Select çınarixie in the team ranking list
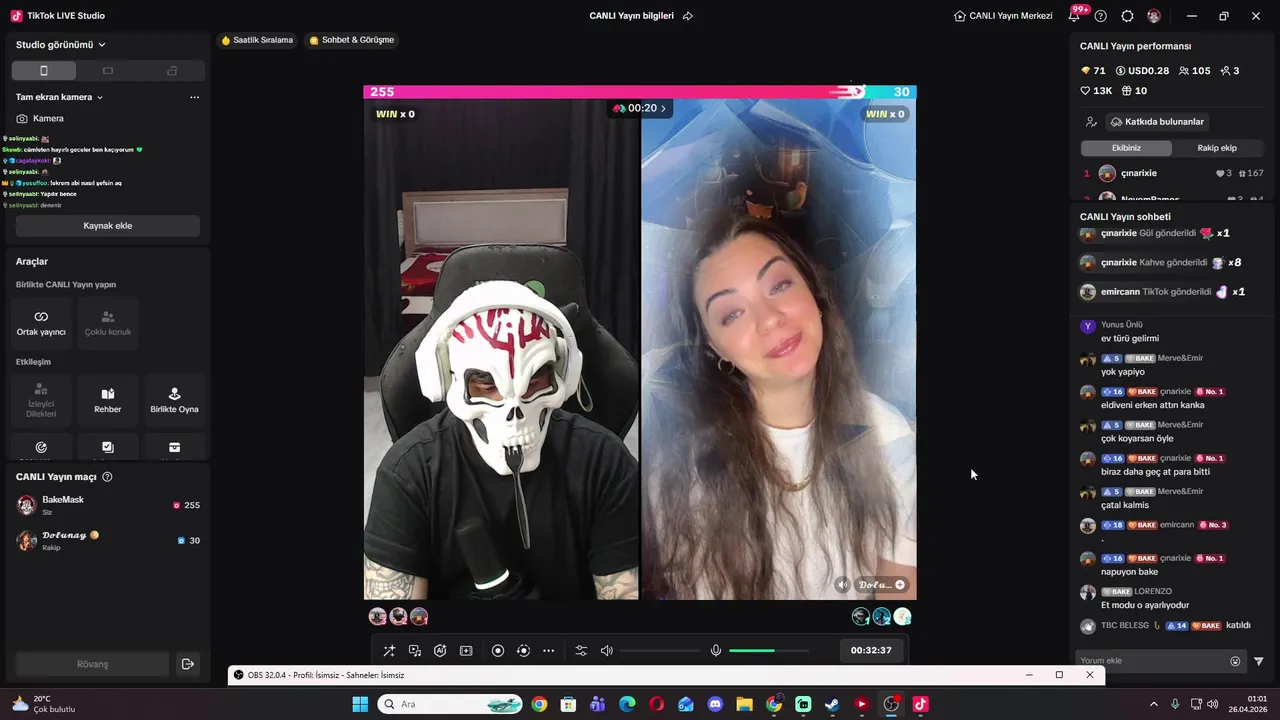This screenshot has height=720, width=1280. point(1172,173)
